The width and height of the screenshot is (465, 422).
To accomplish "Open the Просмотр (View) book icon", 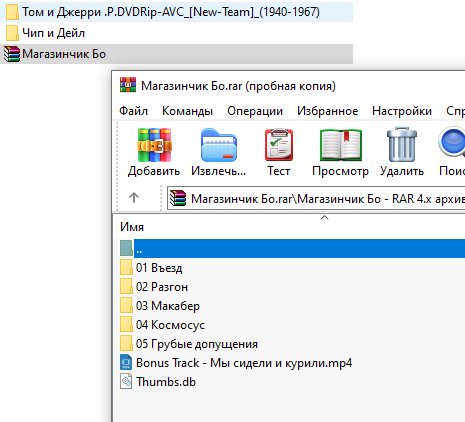I will (340, 145).
